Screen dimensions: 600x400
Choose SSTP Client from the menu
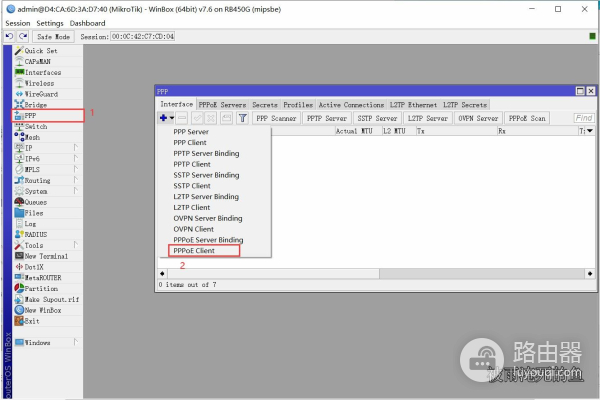[x=192, y=186]
